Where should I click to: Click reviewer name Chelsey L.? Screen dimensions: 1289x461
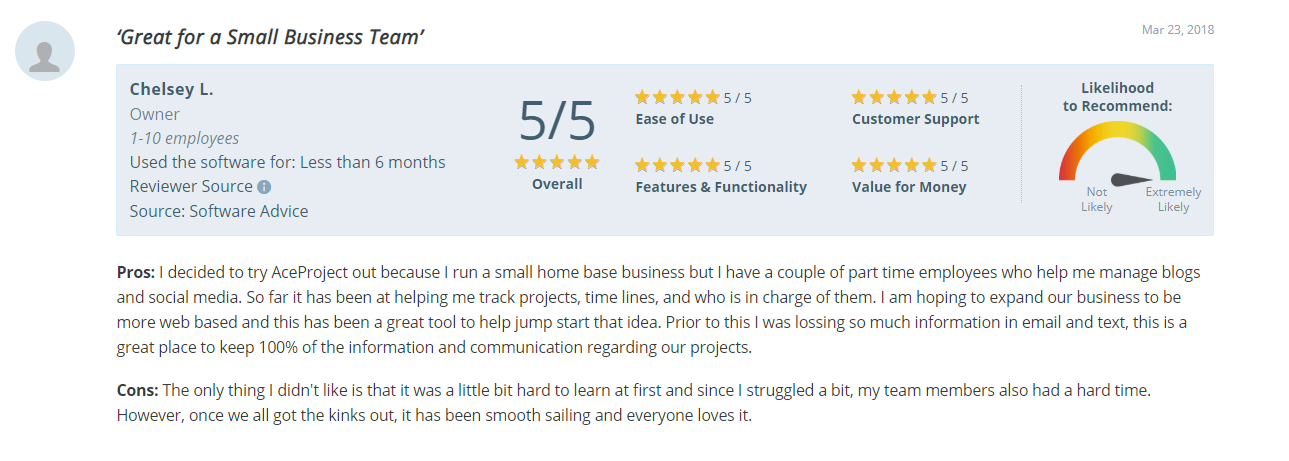tap(172, 89)
